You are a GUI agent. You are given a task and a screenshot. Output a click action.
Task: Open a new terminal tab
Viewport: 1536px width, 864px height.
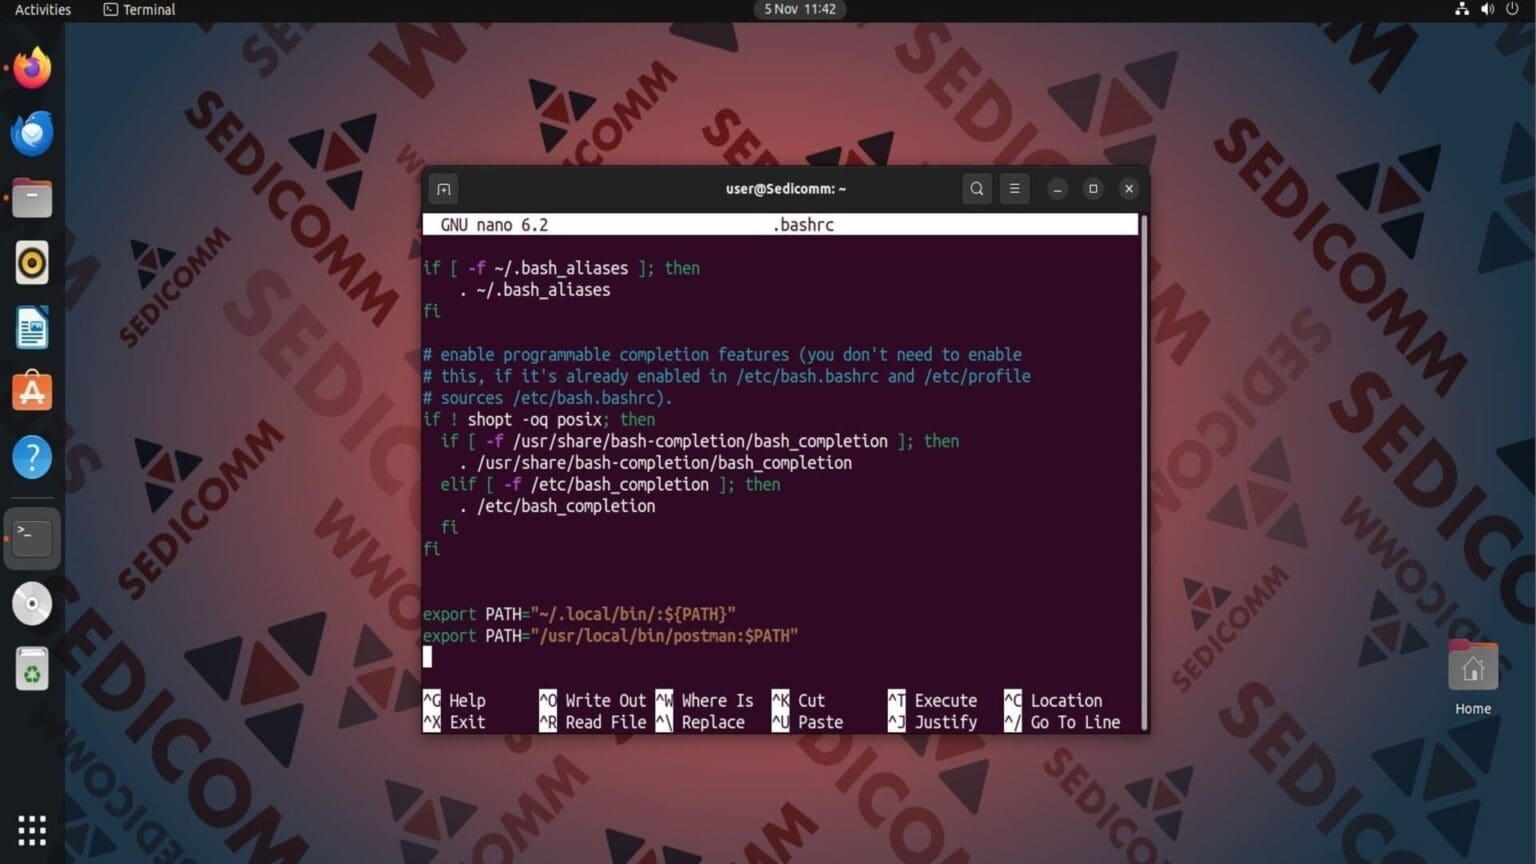443,188
